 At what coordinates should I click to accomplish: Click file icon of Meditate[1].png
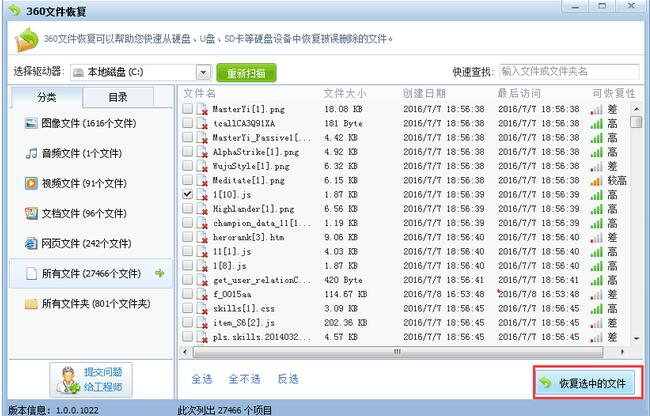[x=202, y=180]
